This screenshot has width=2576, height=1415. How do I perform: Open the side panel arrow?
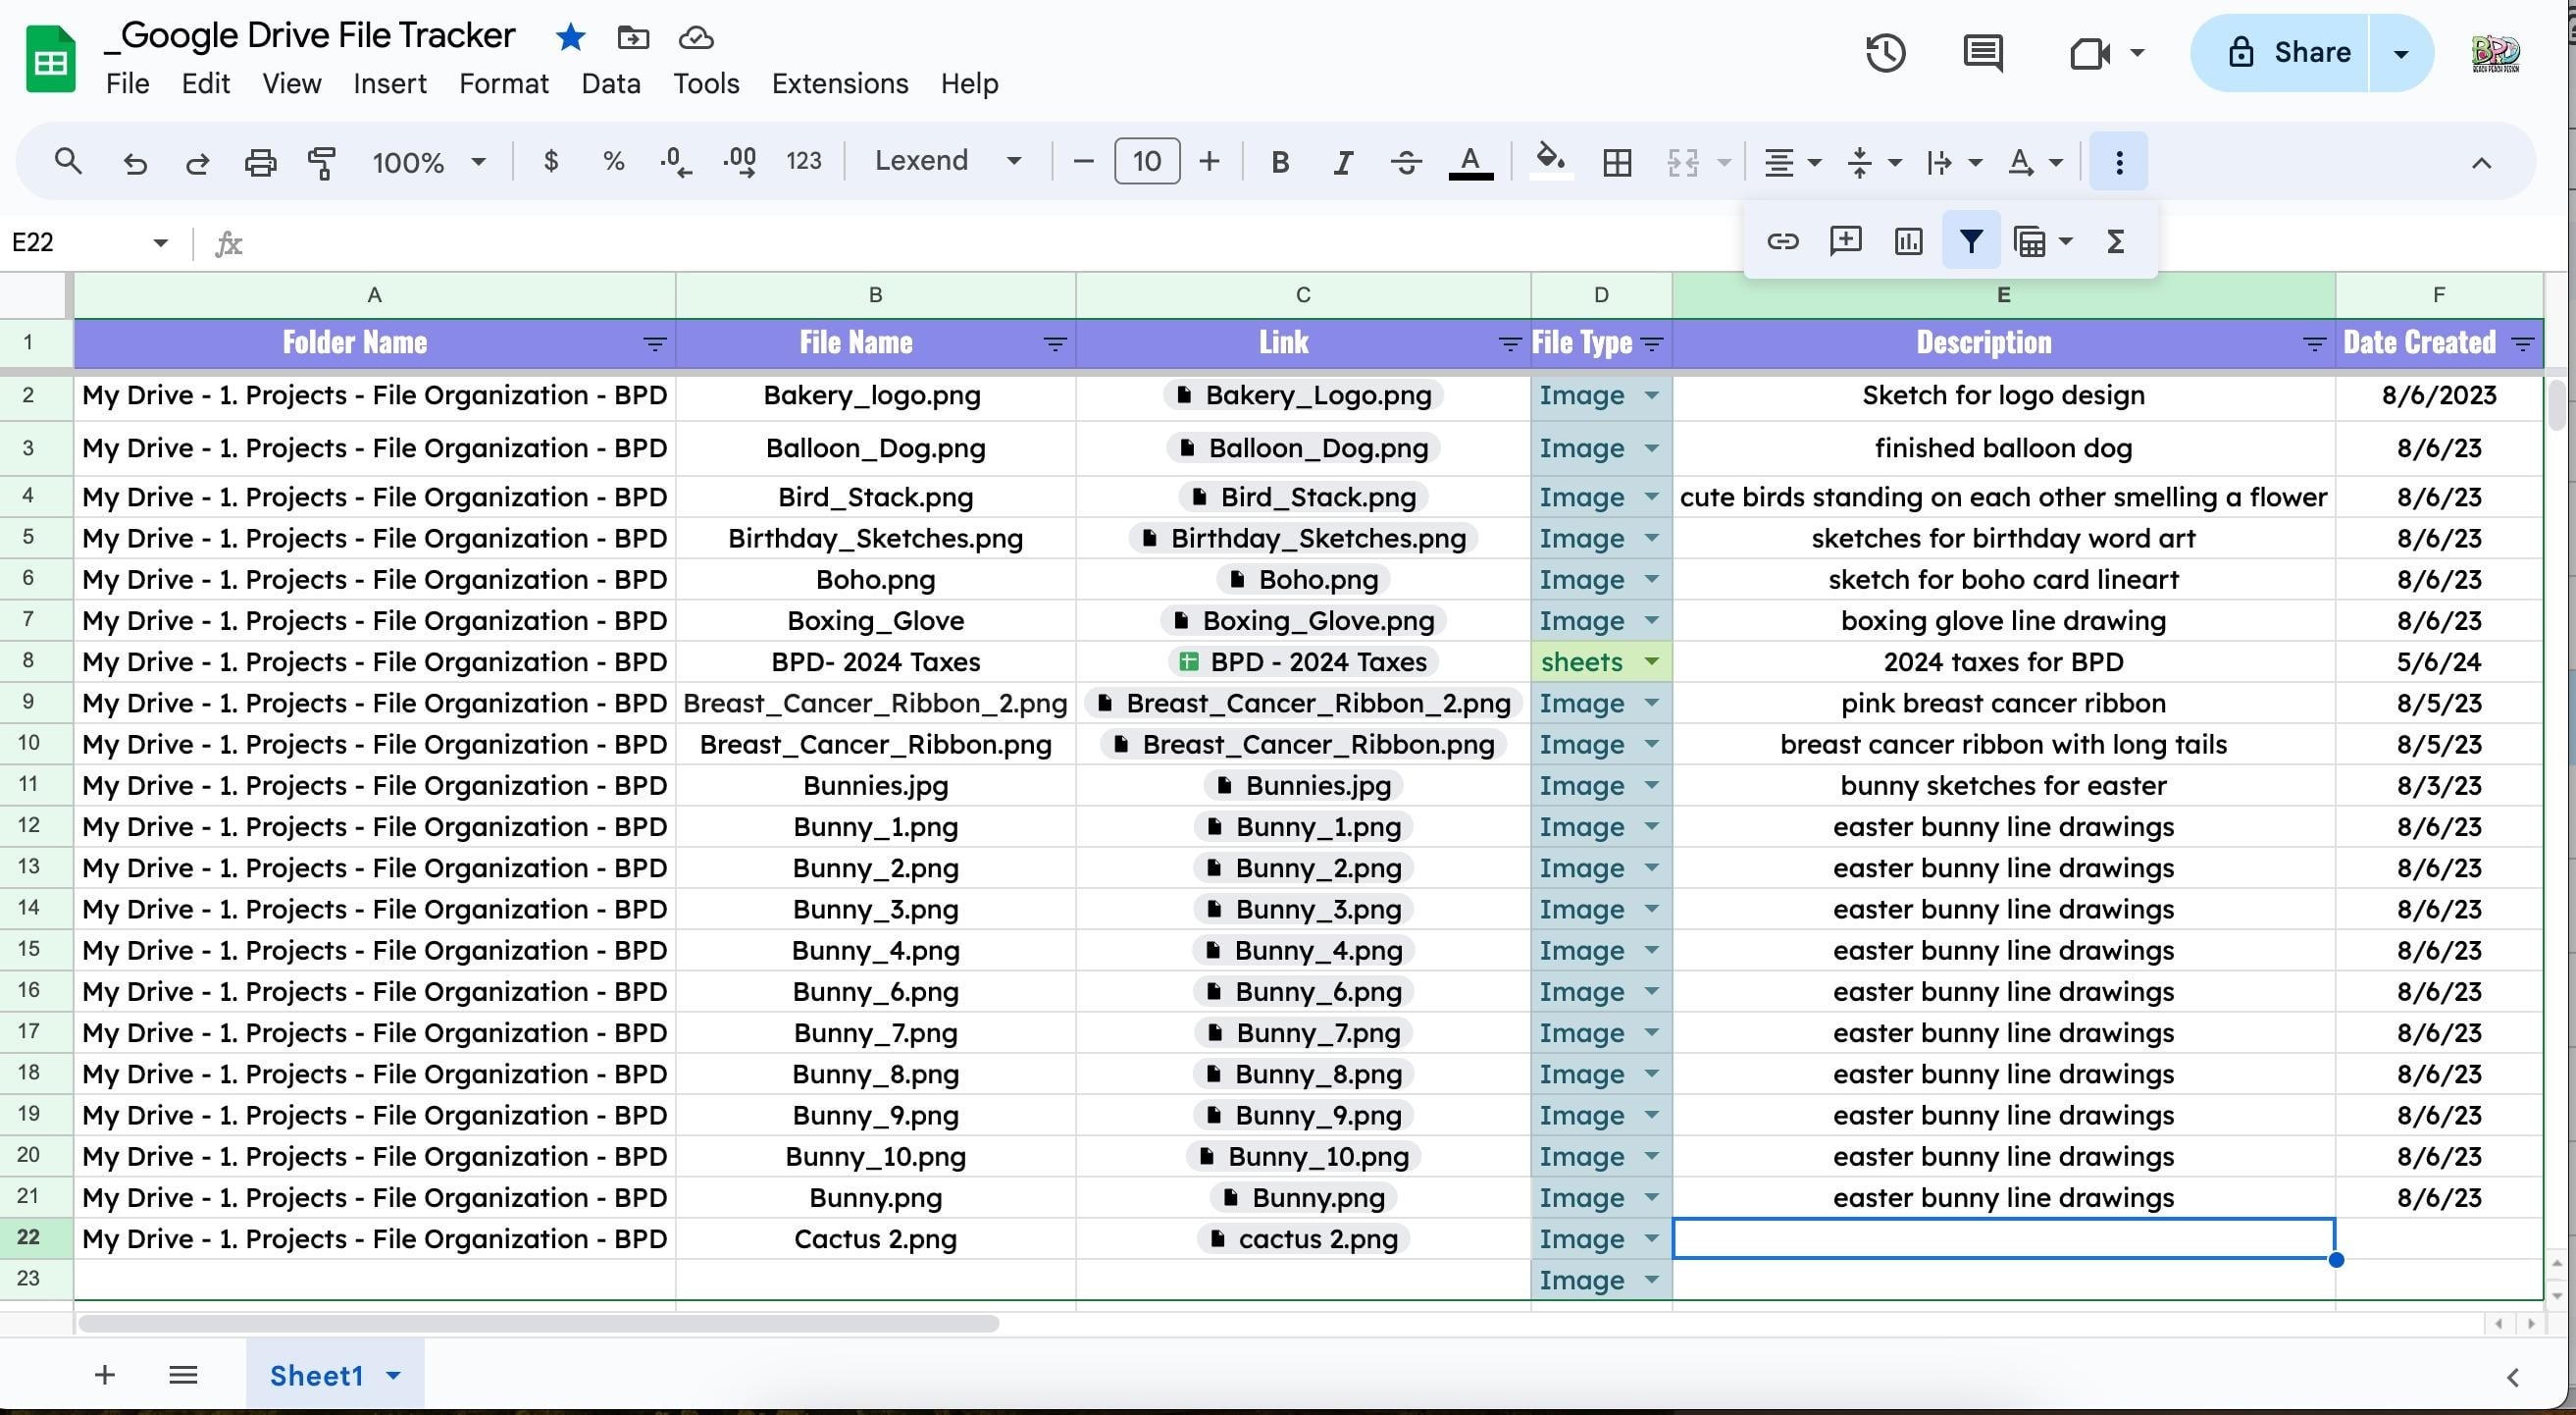(2513, 1377)
